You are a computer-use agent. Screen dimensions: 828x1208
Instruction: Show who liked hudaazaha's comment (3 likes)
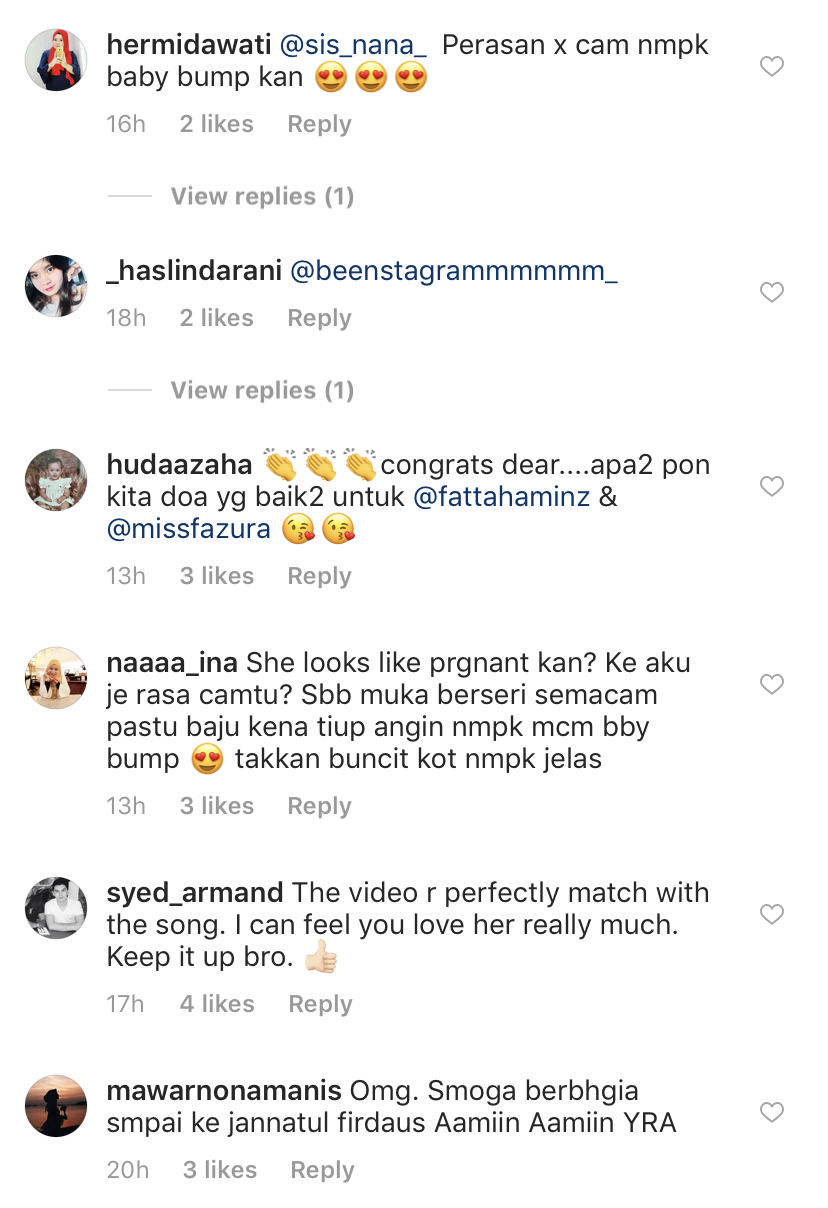(x=217, y=576)
